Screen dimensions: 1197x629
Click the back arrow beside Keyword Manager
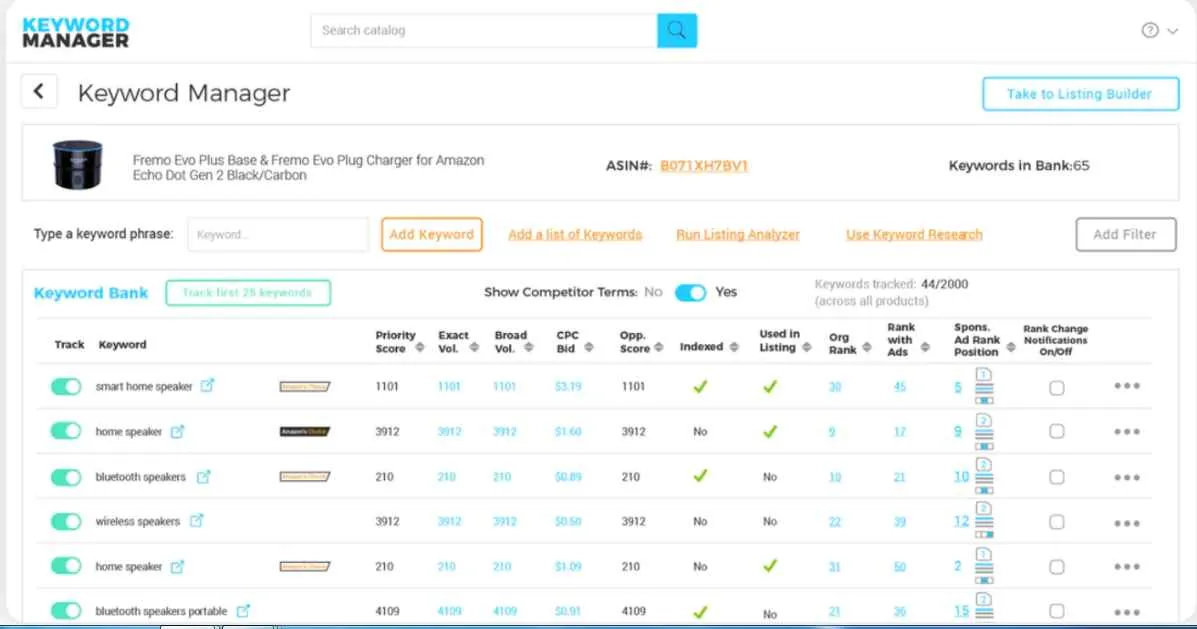click(38, 90)
